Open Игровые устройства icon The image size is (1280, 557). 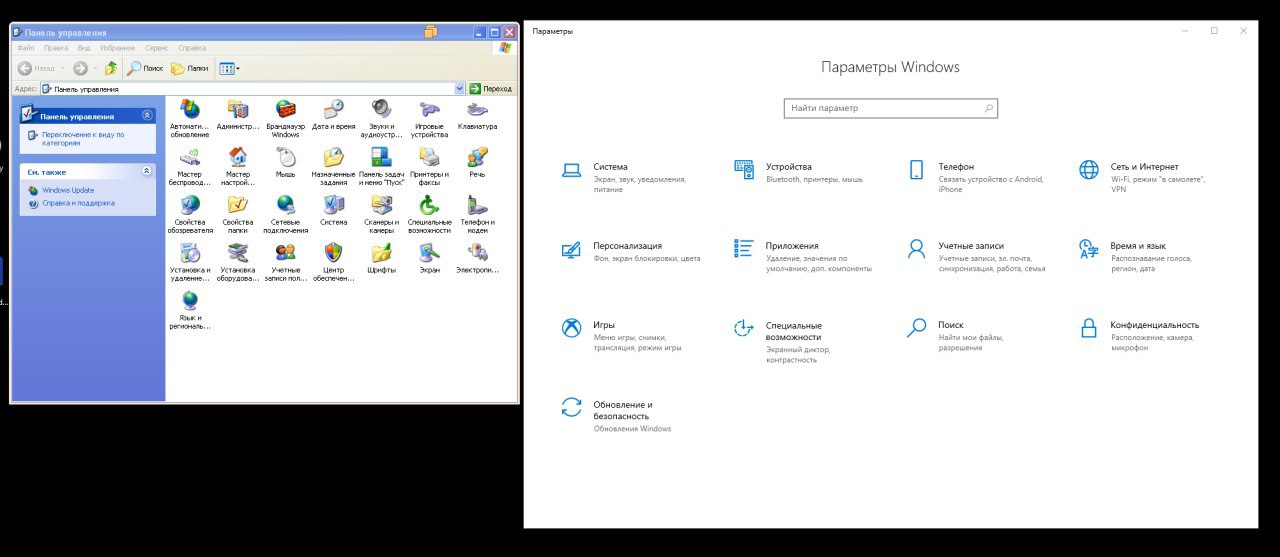[429, 108]
